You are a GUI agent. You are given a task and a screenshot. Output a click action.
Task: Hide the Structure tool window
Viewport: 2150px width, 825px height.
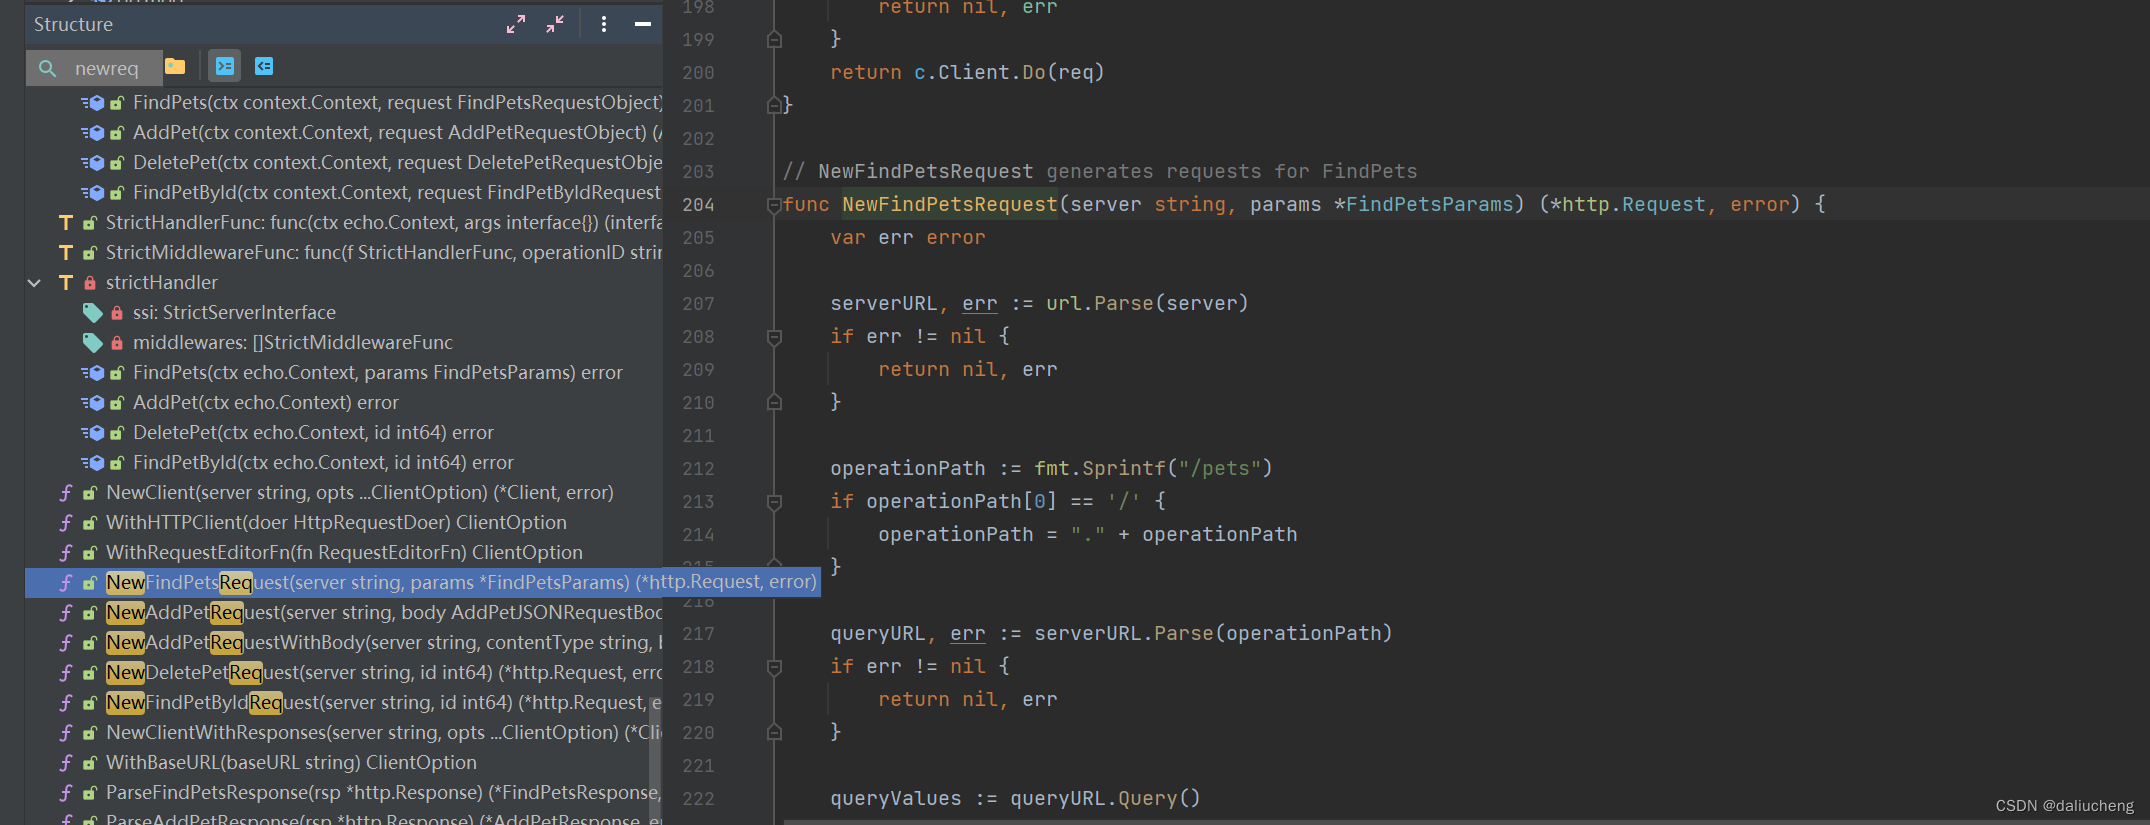click(x=643, y=24)
